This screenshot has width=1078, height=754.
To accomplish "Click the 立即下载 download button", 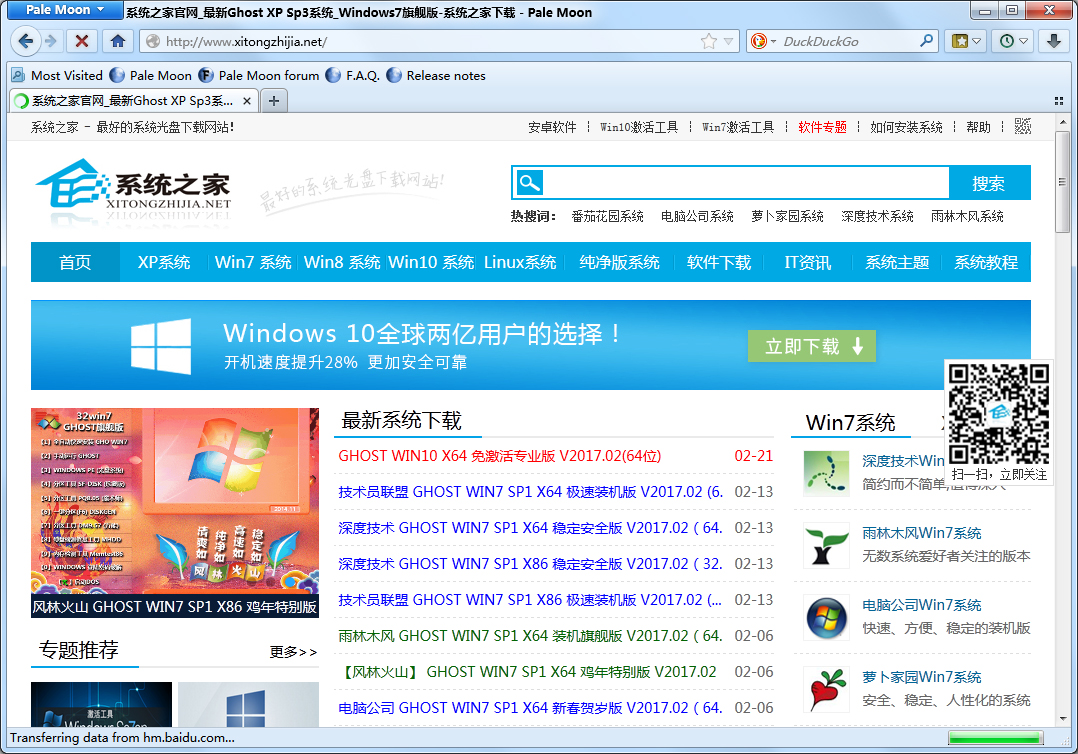I will click(812, 345).
